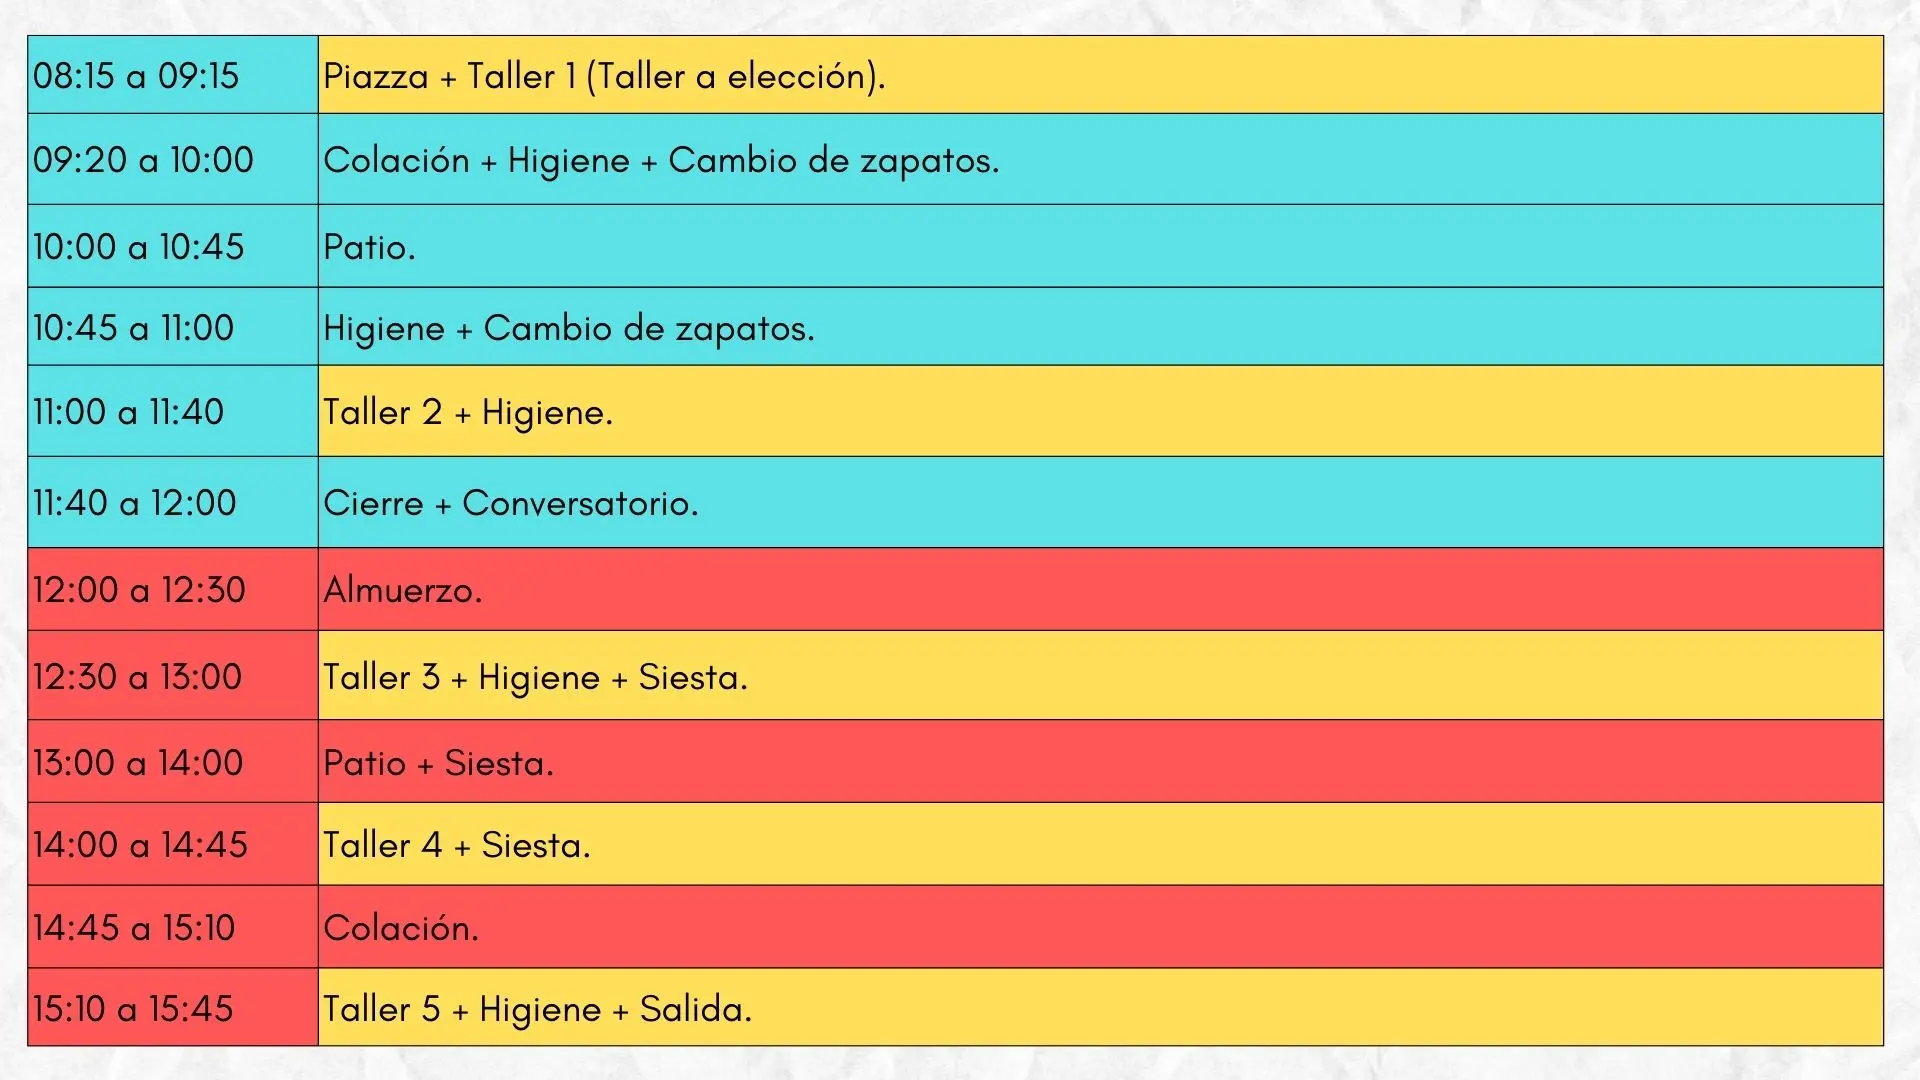Screen dimensions: 1920x1080
Task: Select the 10:00 a 10:45 time cell
Action: pos(173,246)
